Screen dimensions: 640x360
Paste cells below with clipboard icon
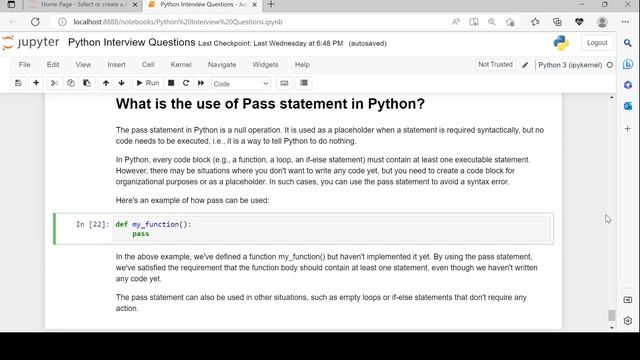87,83
